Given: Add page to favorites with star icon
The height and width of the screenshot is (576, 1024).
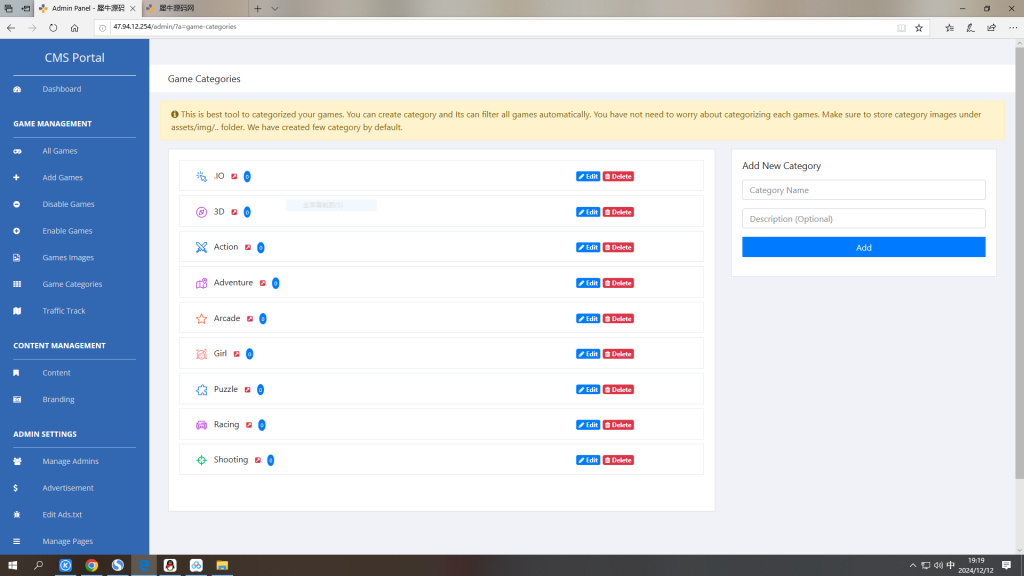Looking at the screenshot, I should click(x=918, y=28).
